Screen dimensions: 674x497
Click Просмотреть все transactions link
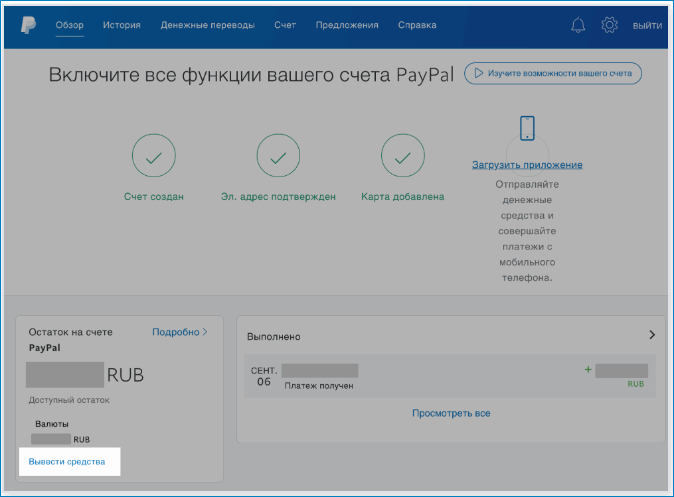pyautogui.click(x=451, y=413)
